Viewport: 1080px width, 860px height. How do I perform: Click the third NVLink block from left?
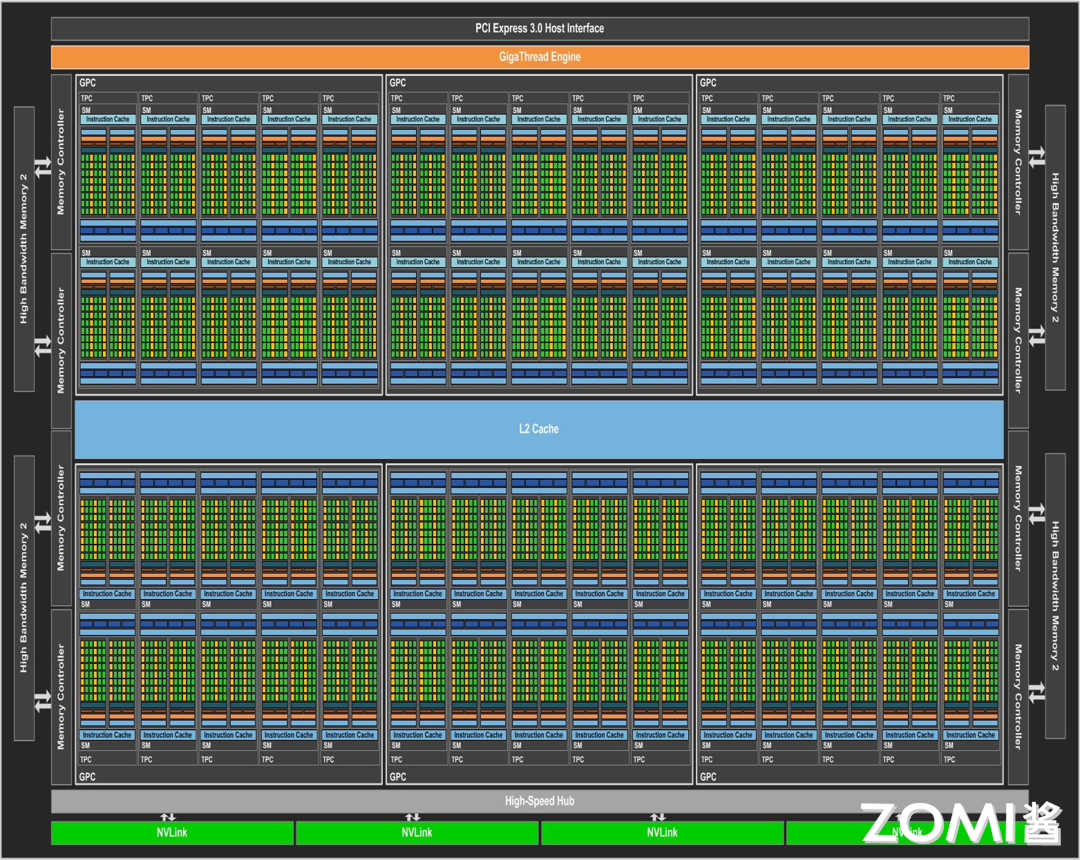661,832
